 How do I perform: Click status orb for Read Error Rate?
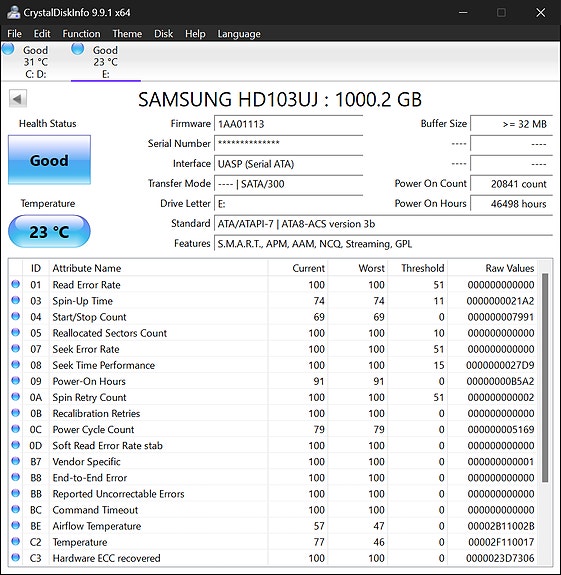(x=15, y=284)
